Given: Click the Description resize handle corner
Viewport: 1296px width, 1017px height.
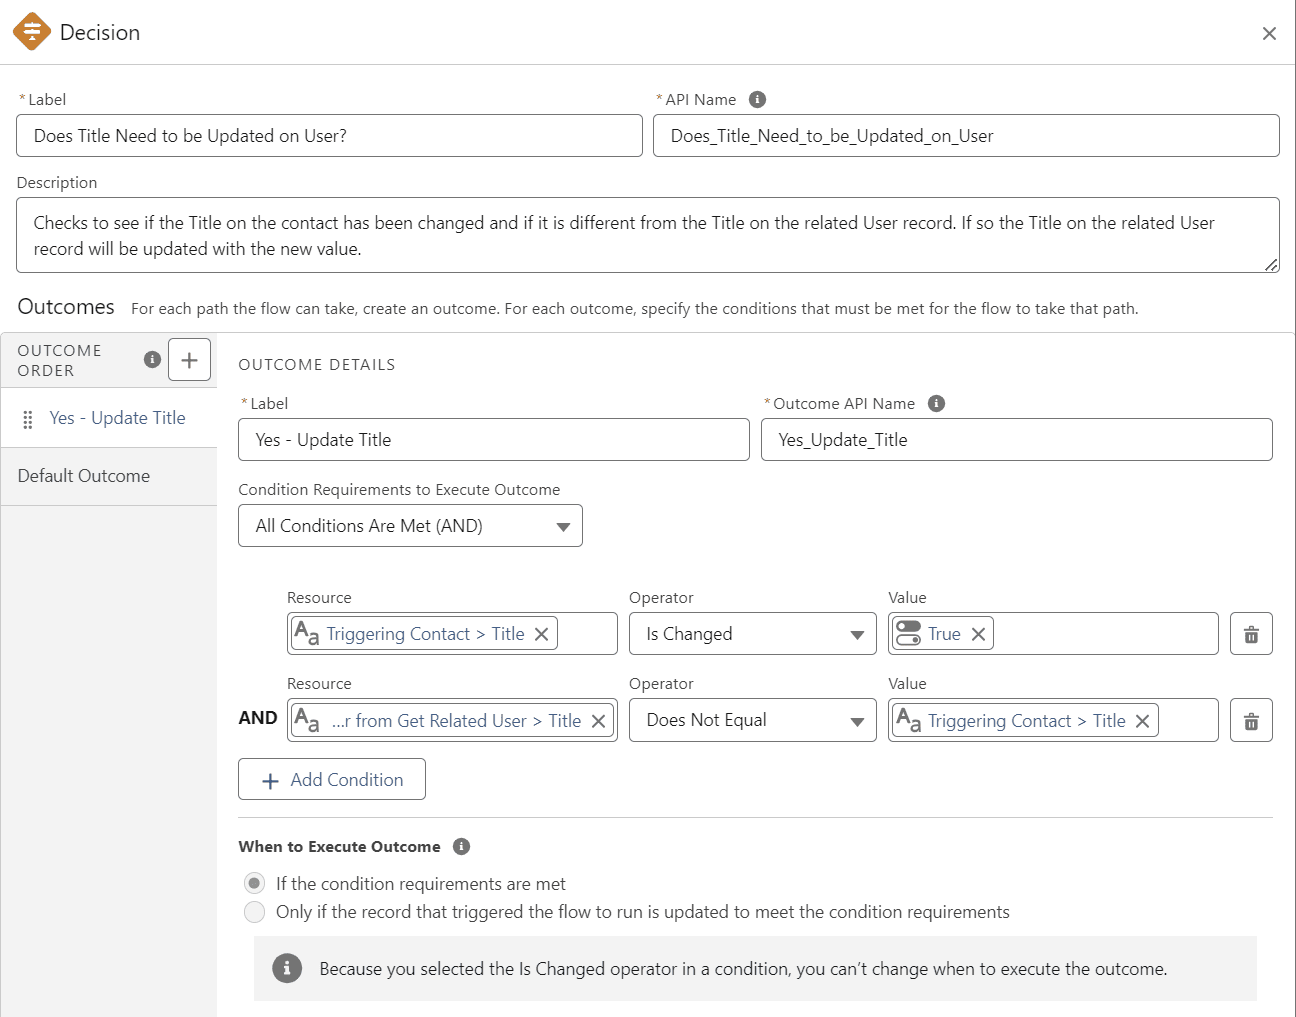Looking at the screenshot, I should point(1271,265).
